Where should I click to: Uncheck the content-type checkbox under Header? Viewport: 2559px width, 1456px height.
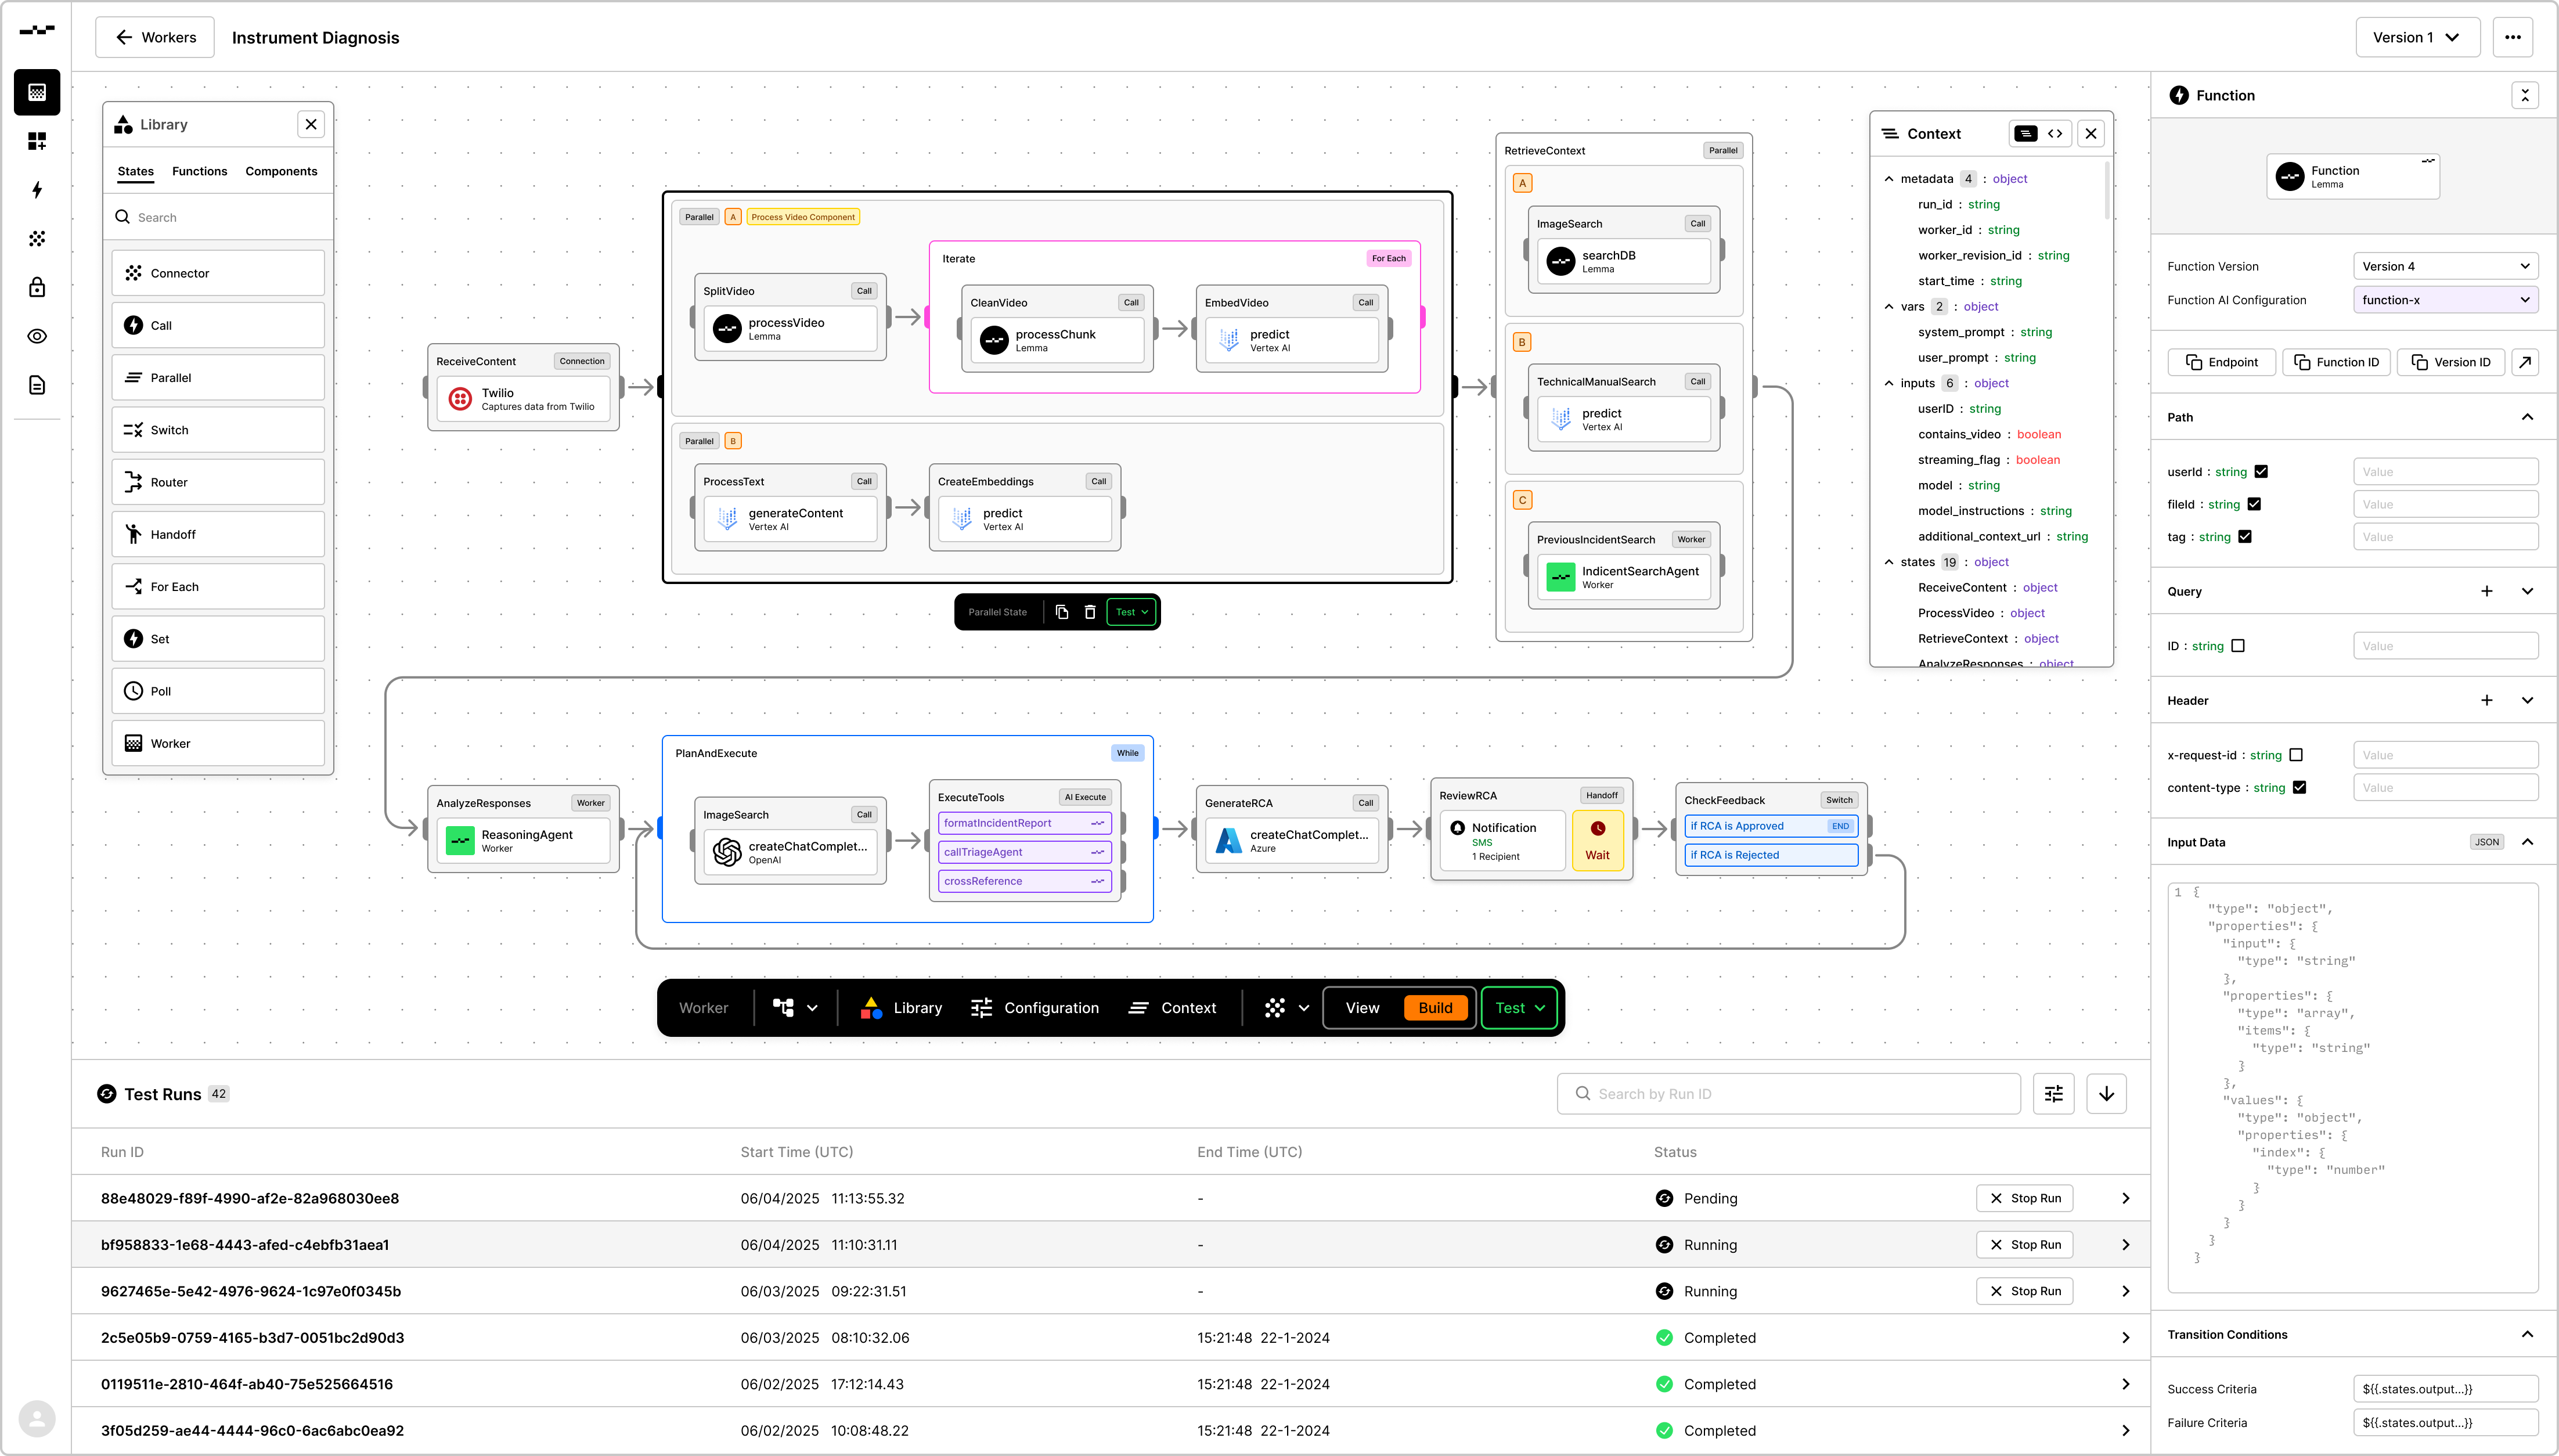click(x=2300, y=787)
